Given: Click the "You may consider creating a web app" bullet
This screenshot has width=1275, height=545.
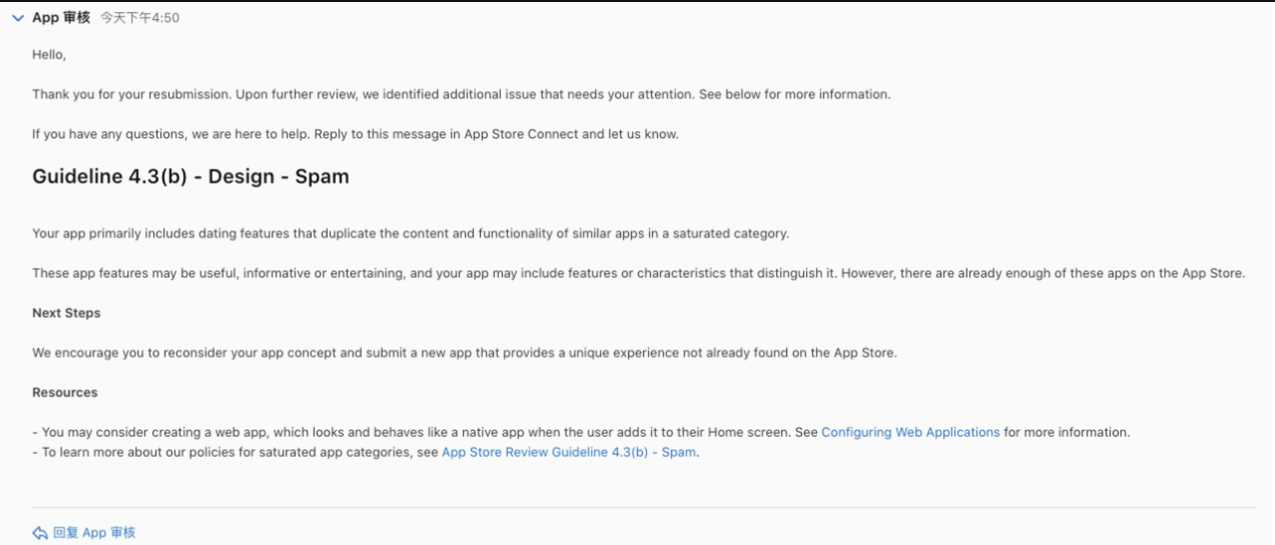Looking at the screenshot, I should pos(420,432).
